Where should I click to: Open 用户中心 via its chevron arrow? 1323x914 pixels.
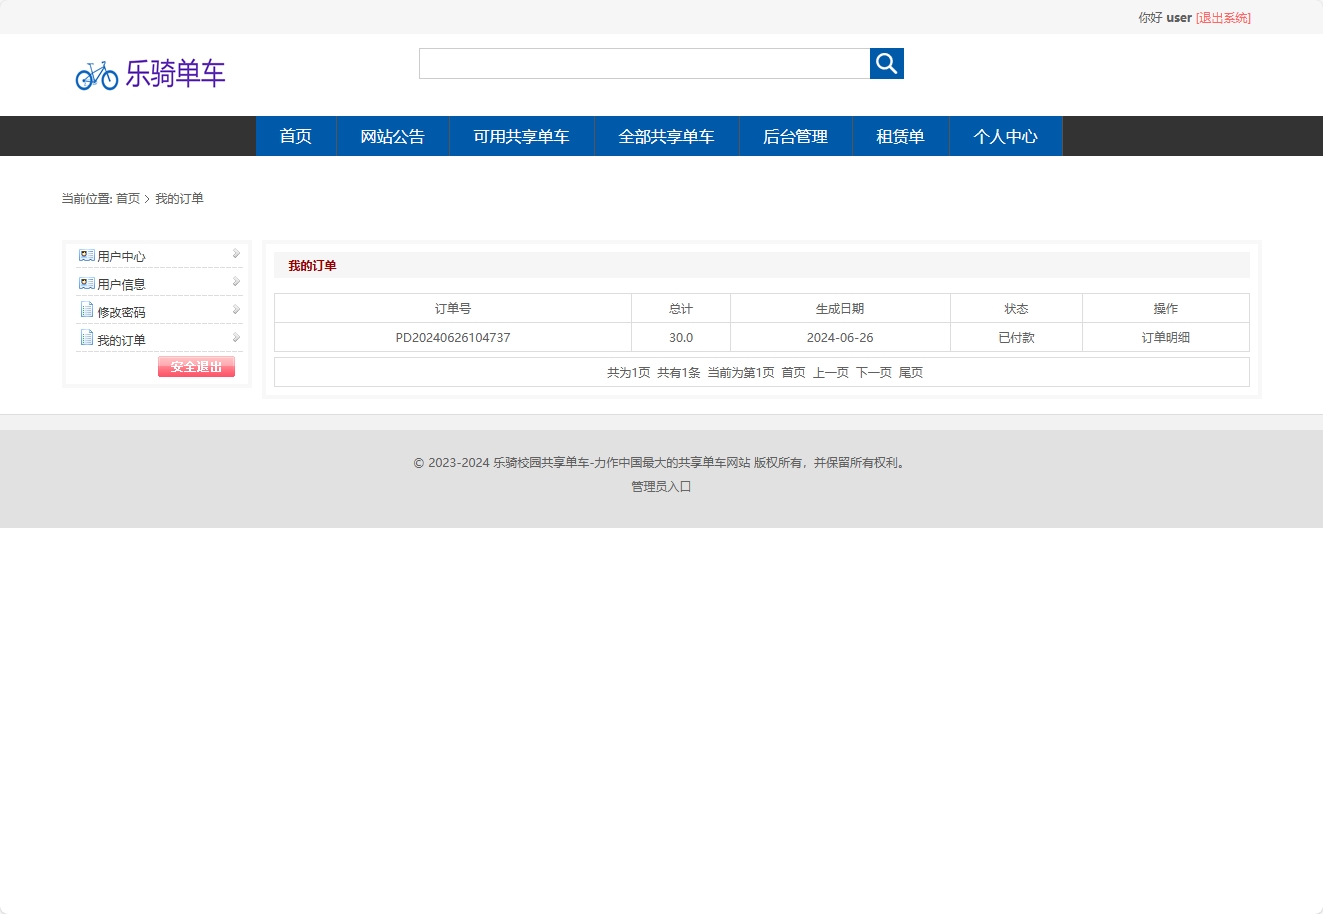pos(236,254)
